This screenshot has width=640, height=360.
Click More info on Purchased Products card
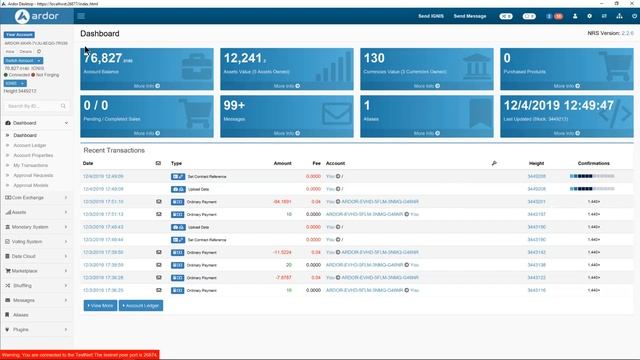567,86
